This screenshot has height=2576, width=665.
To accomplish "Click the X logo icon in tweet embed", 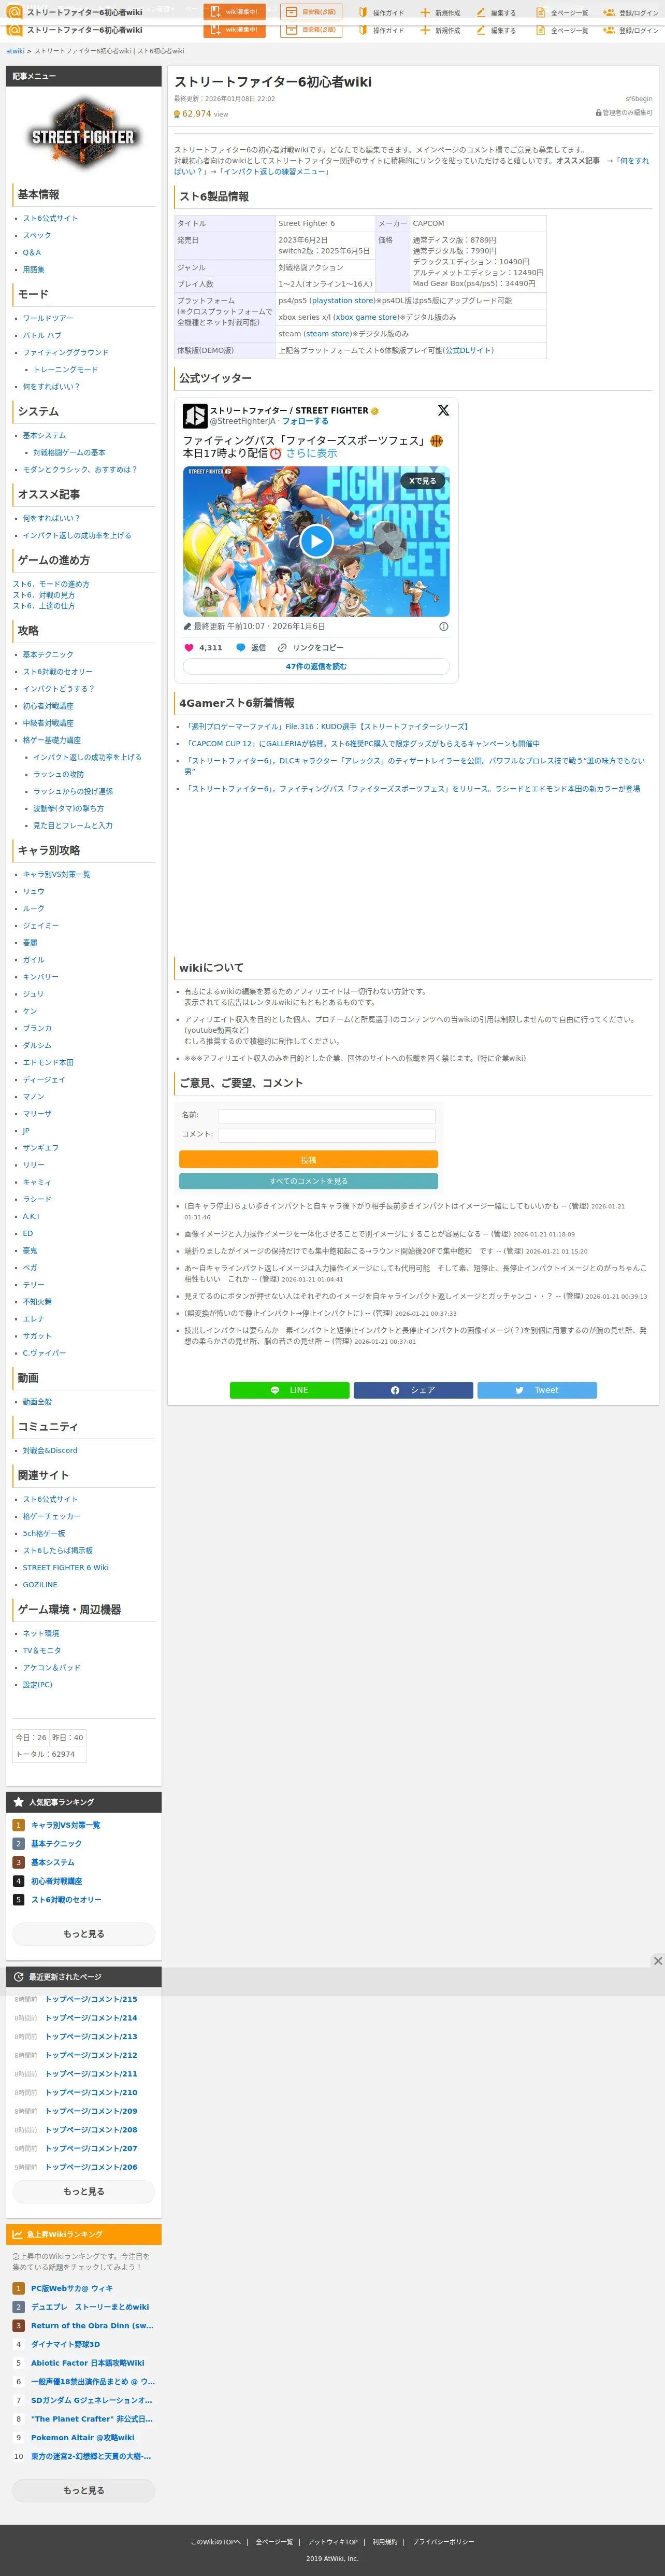I will click(443, 410).
